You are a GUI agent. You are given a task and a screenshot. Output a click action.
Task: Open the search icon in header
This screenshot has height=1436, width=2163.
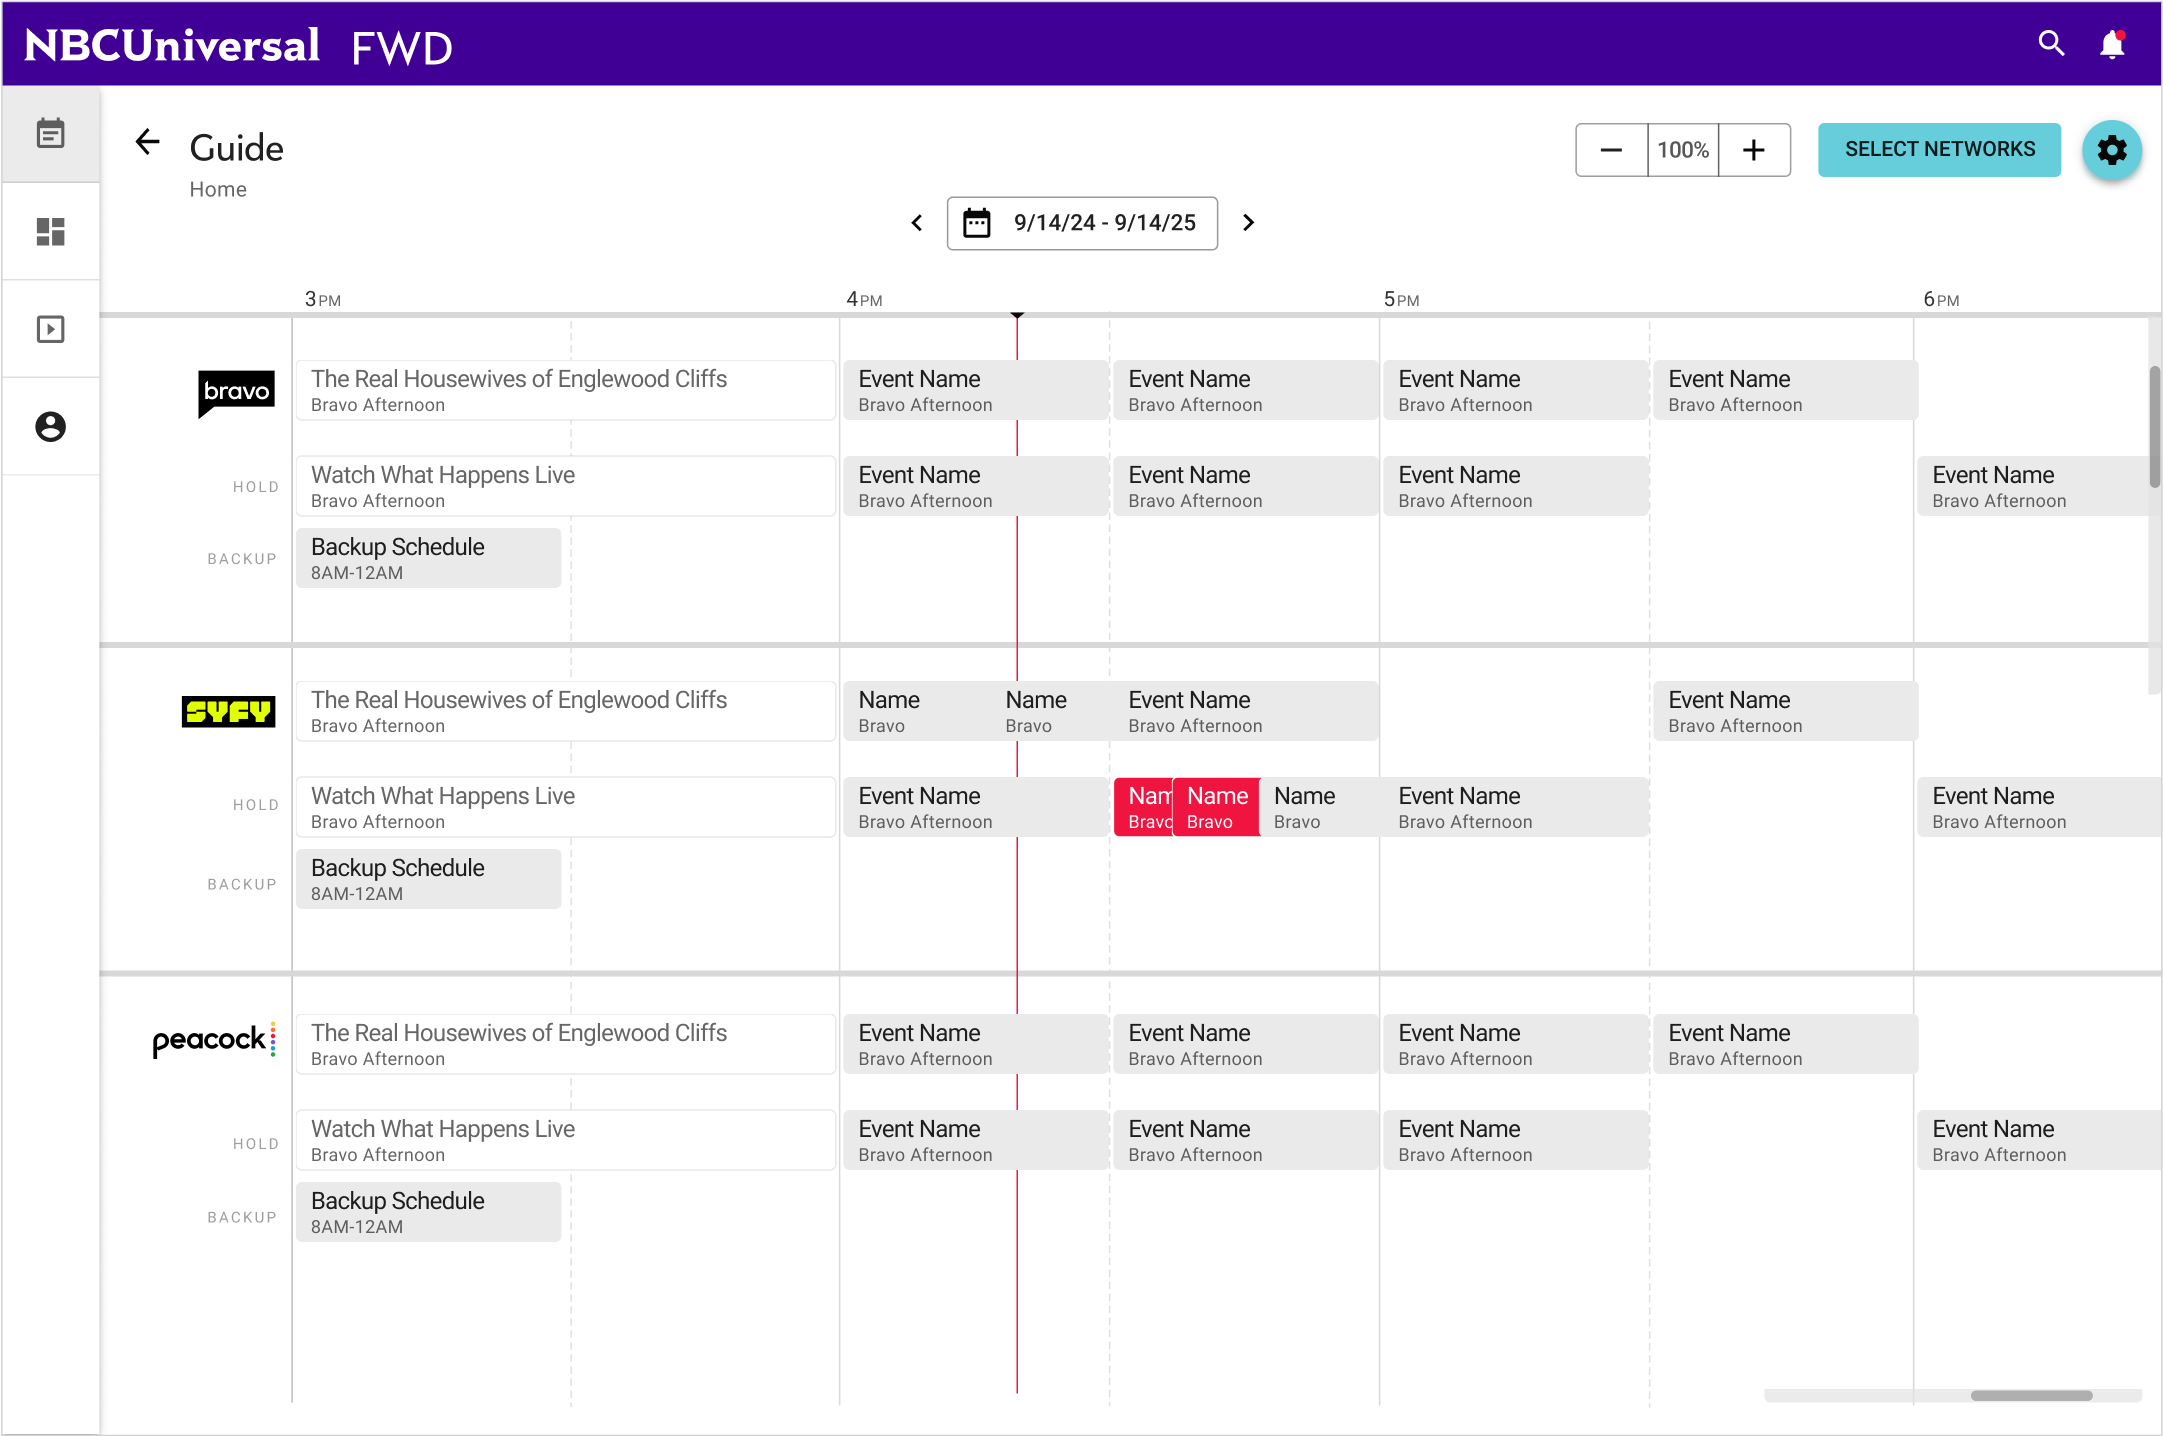[2051, 43]
